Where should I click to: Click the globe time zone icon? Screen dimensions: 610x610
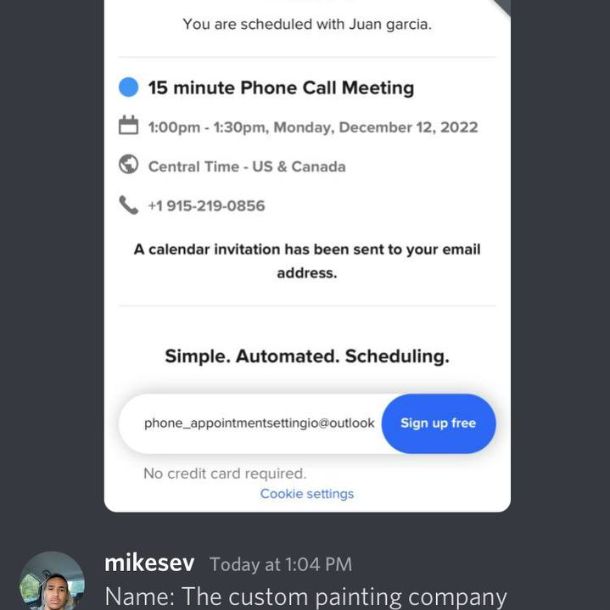coord(128,165)
